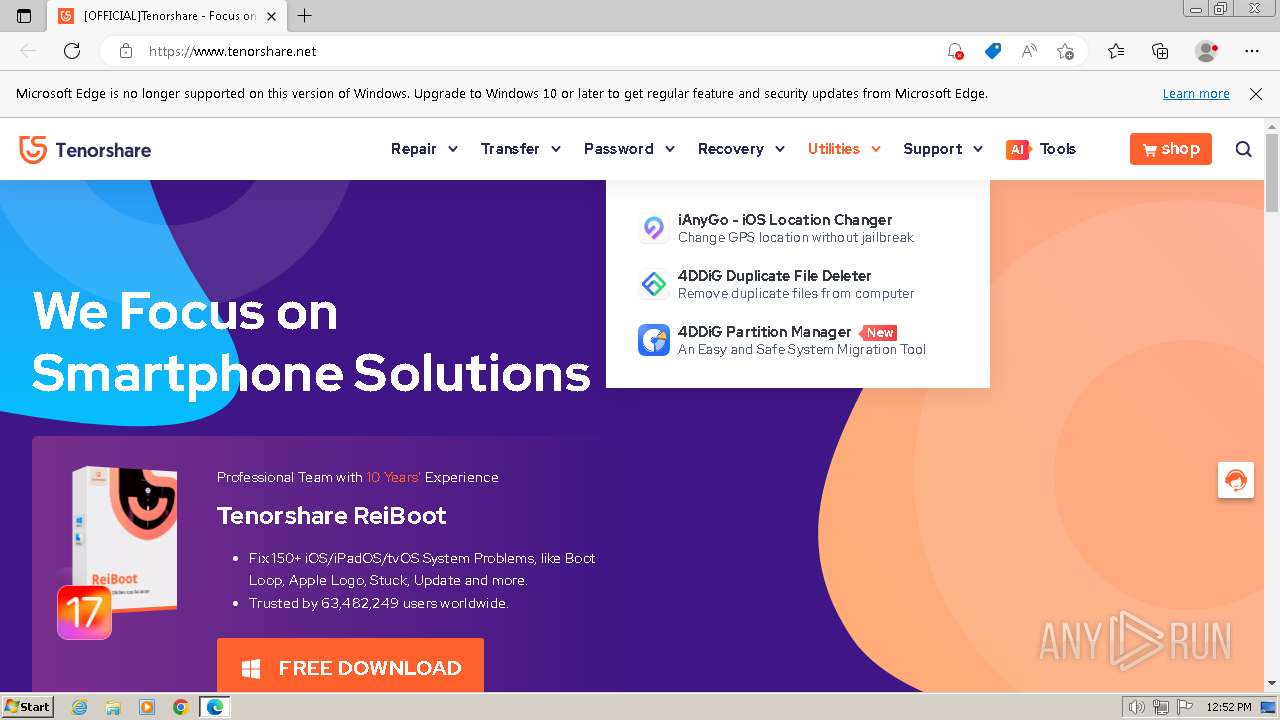Viewport: 1280px width, 720px height.
Task: Add this page to favorites
Action: point(1065,51)
